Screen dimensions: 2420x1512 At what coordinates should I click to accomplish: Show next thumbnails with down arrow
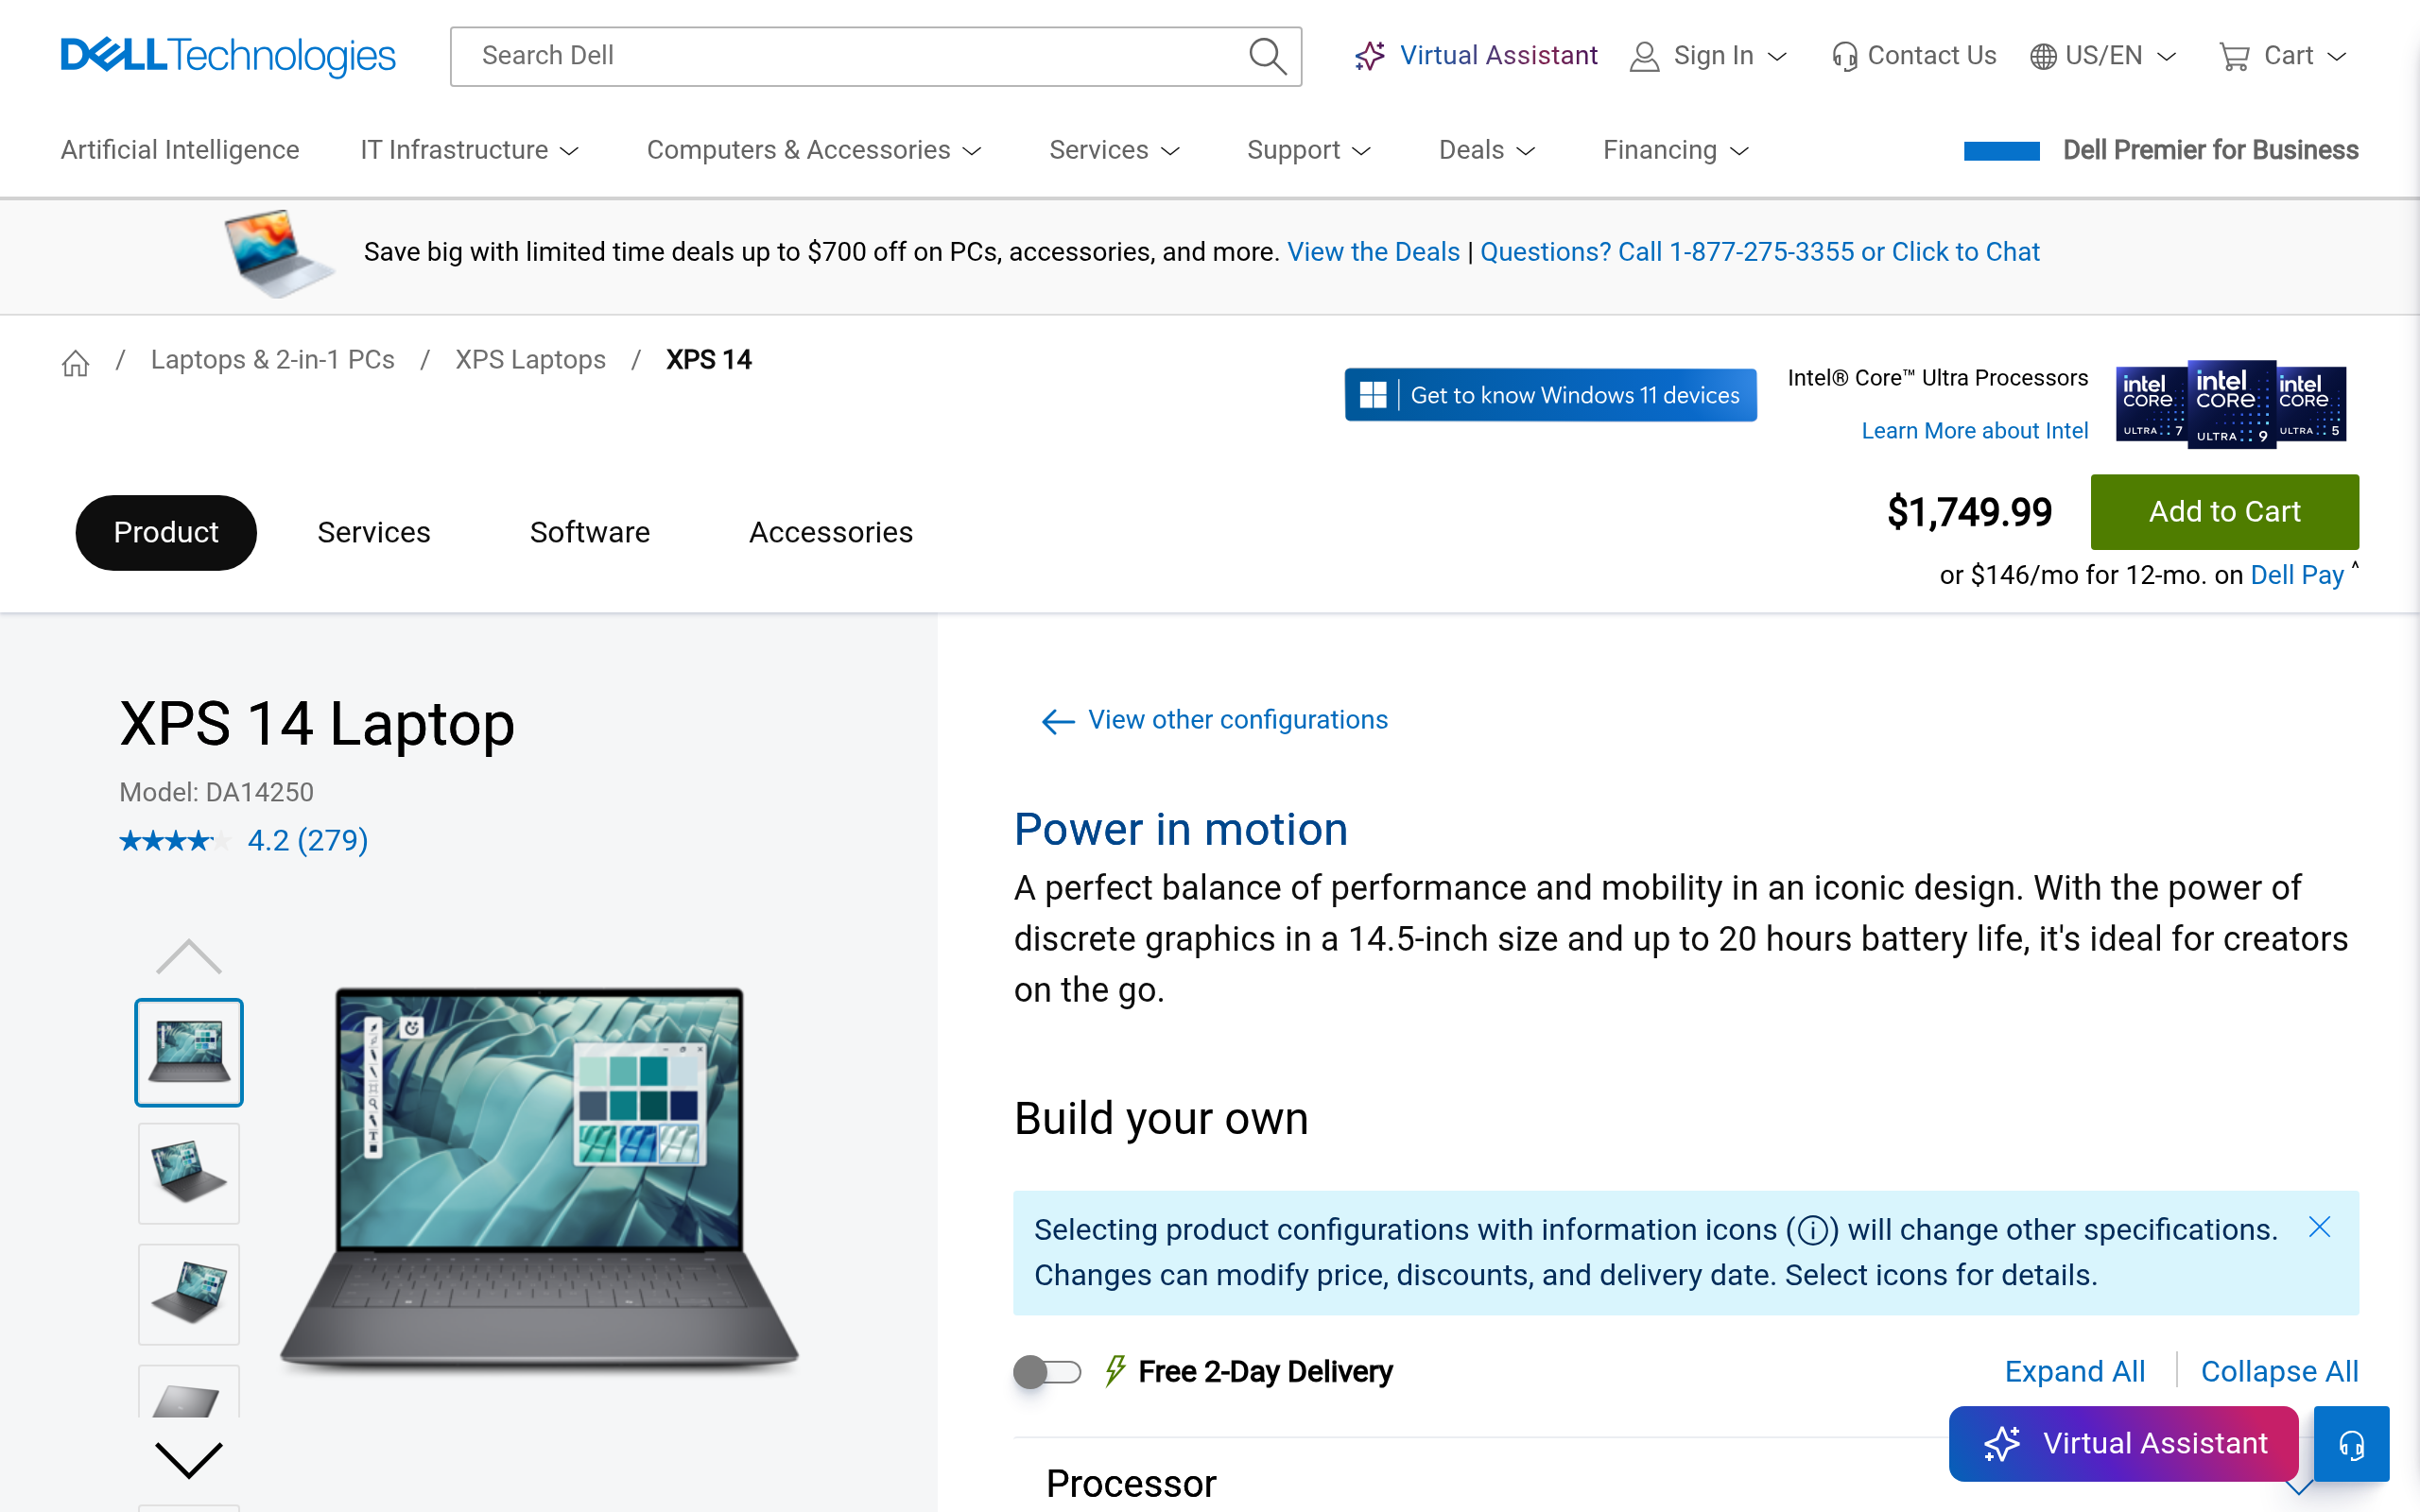pos(189,1460)
